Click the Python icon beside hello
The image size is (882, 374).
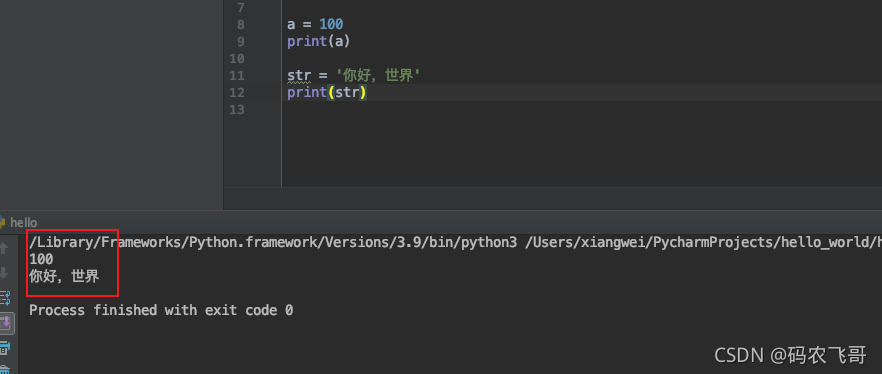pos(2,223)
